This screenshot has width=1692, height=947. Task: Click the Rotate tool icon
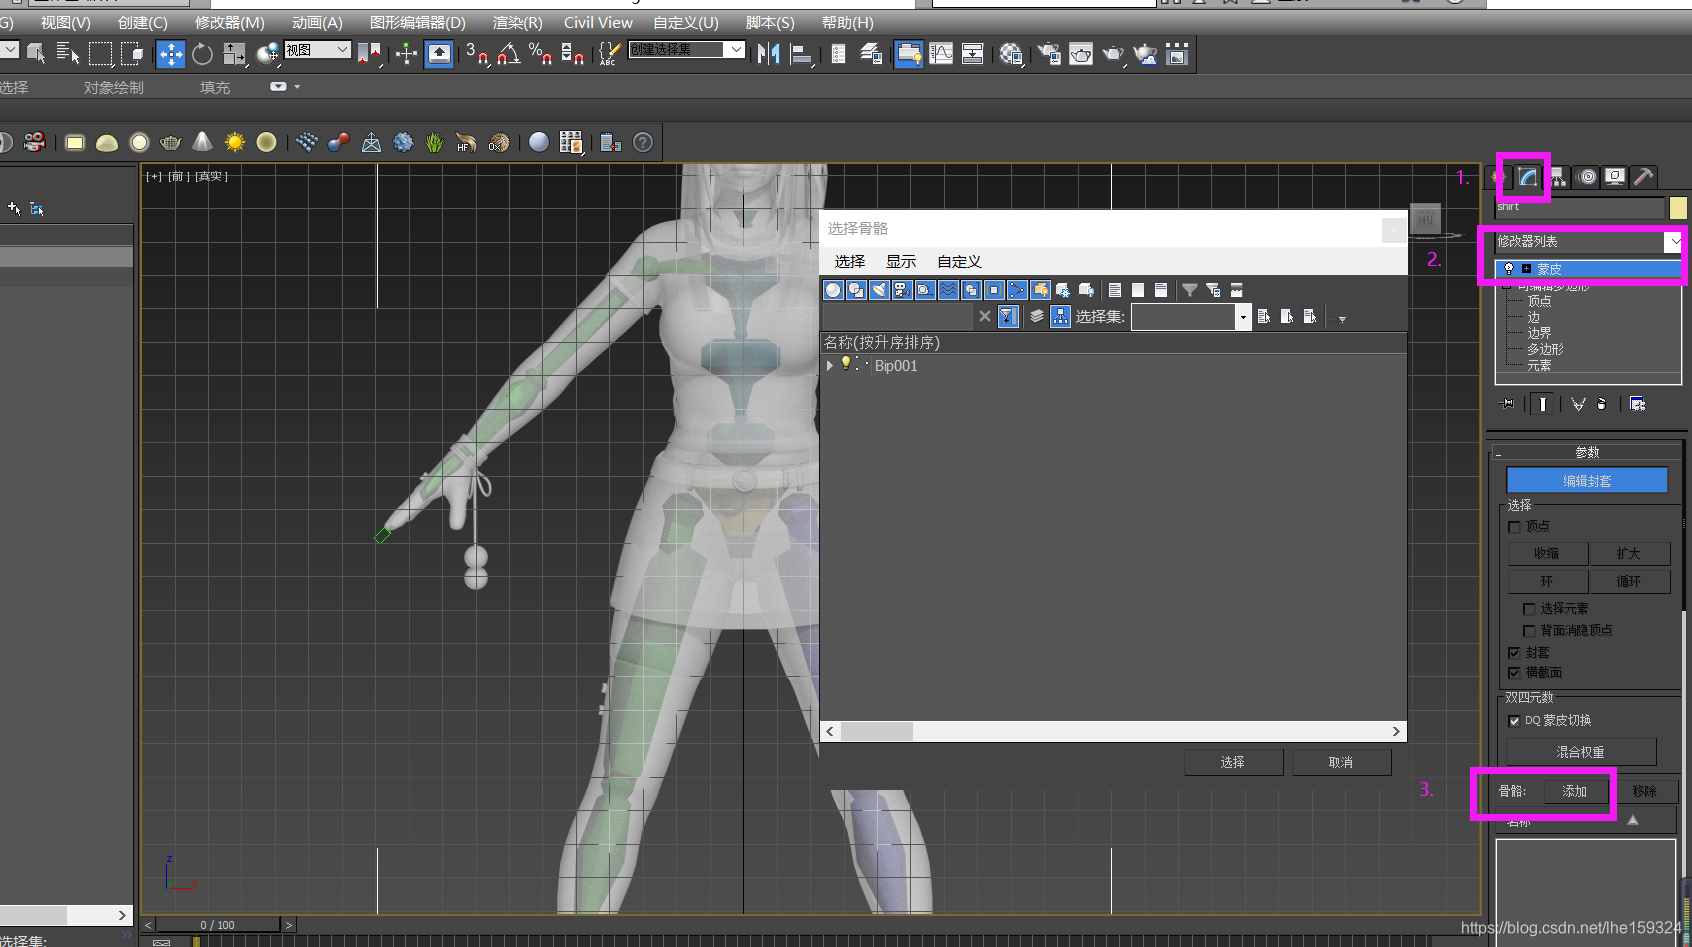[202, 54]
